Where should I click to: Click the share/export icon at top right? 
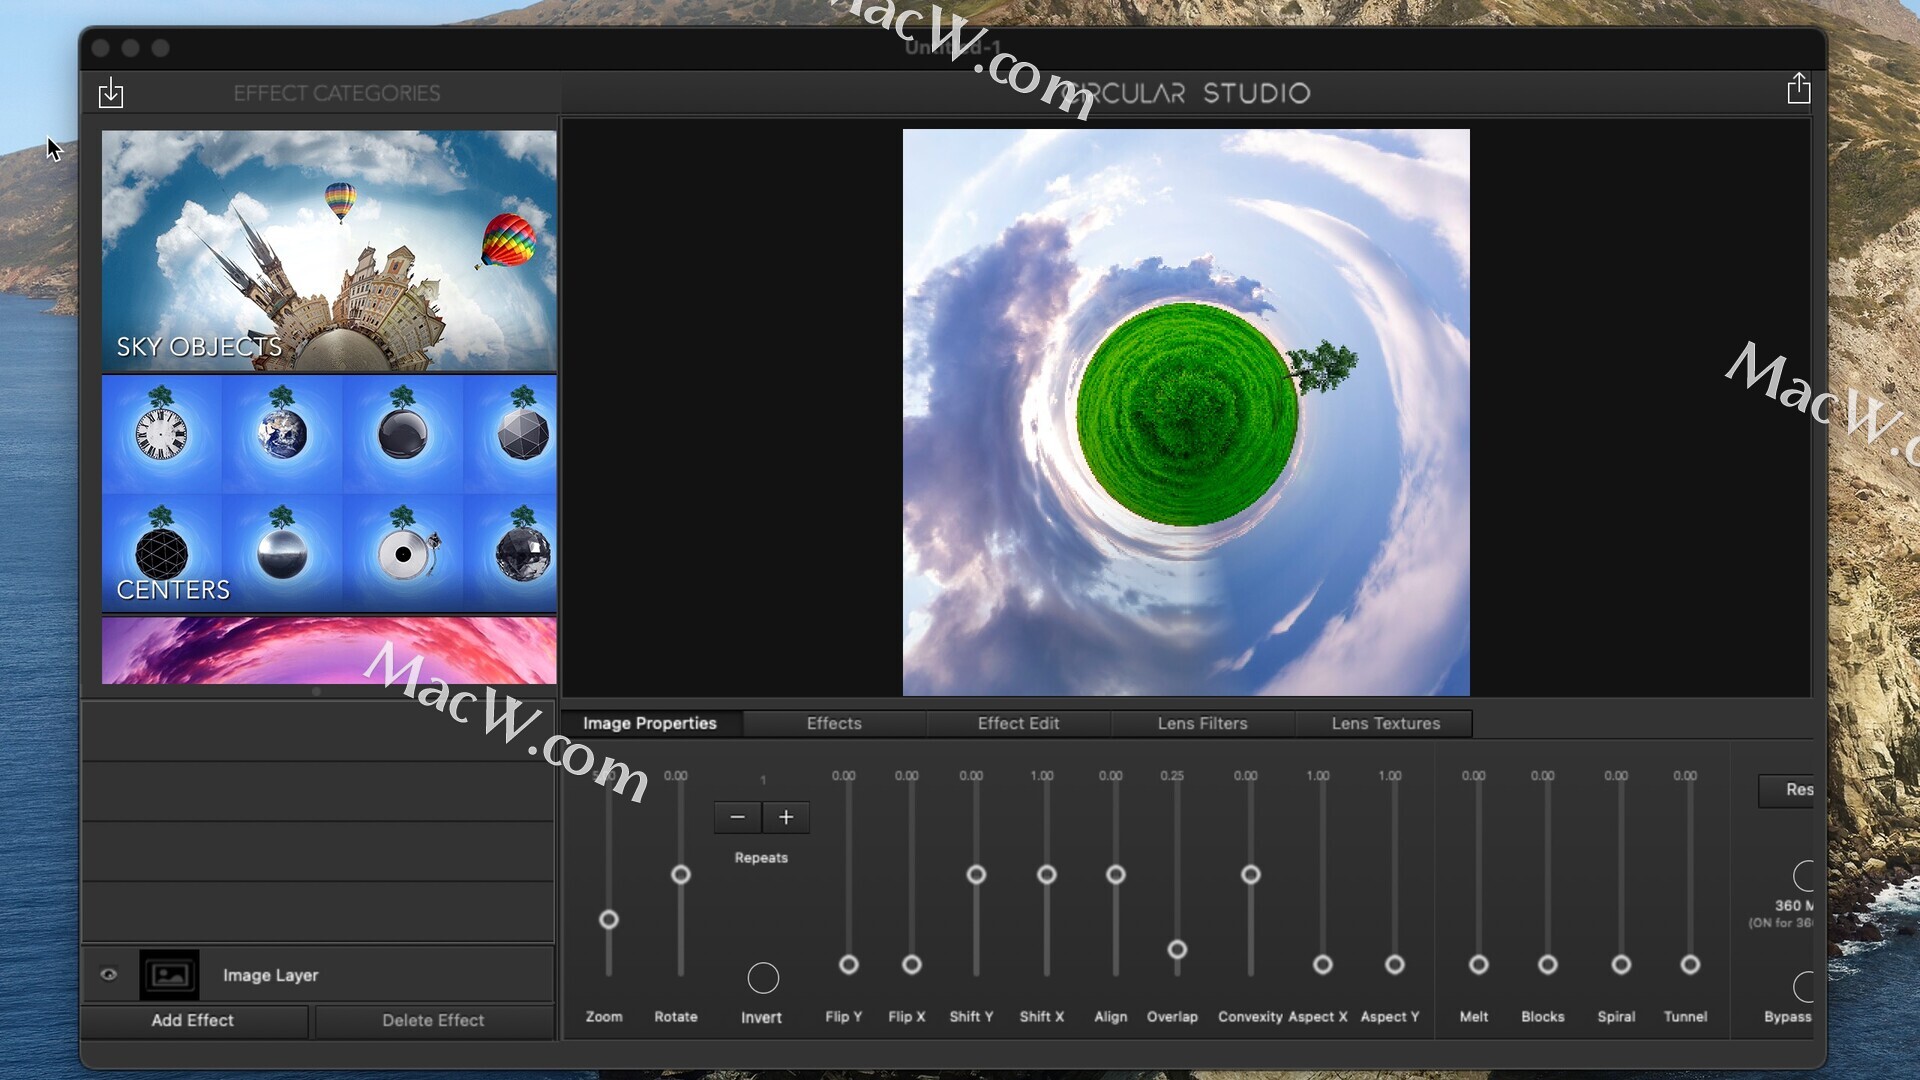pos(1798,88)
